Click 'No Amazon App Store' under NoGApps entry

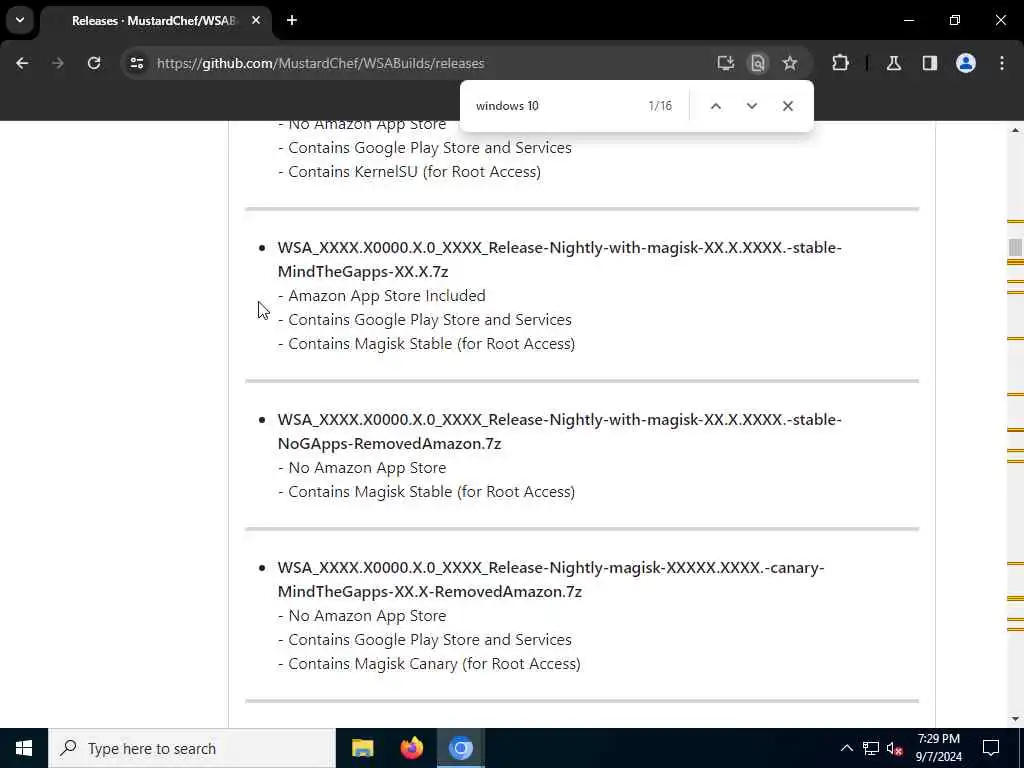[362, 468]
